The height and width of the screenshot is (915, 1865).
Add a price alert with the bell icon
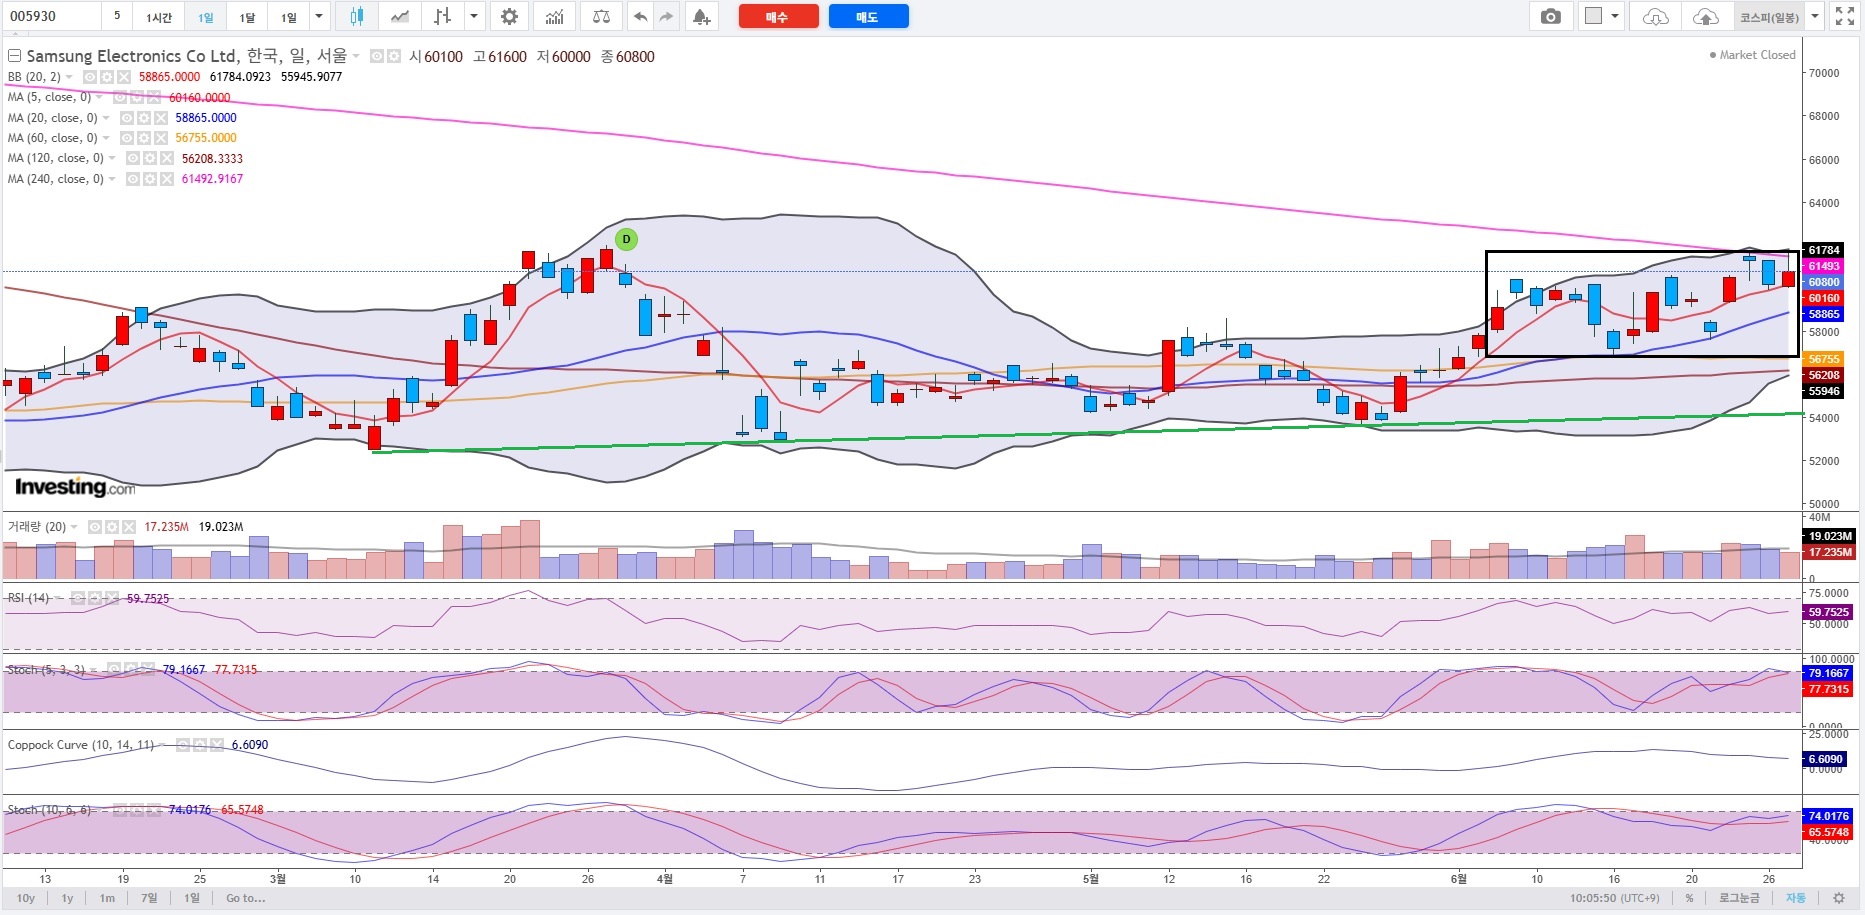tap(701, 16)
